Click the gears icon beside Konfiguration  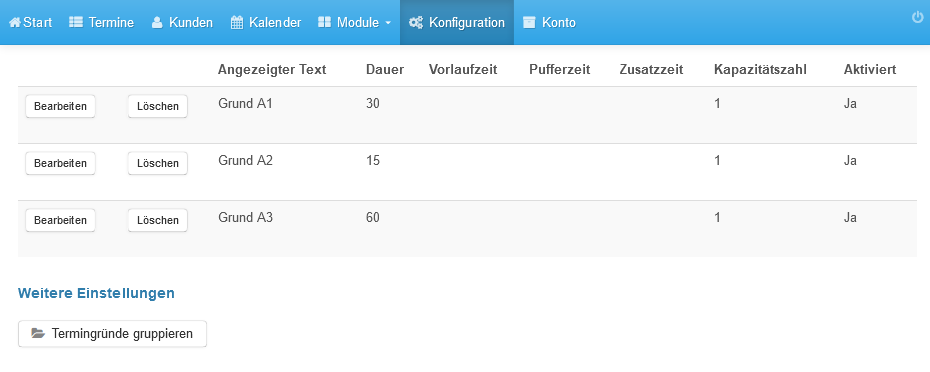(x=416, y=23)
